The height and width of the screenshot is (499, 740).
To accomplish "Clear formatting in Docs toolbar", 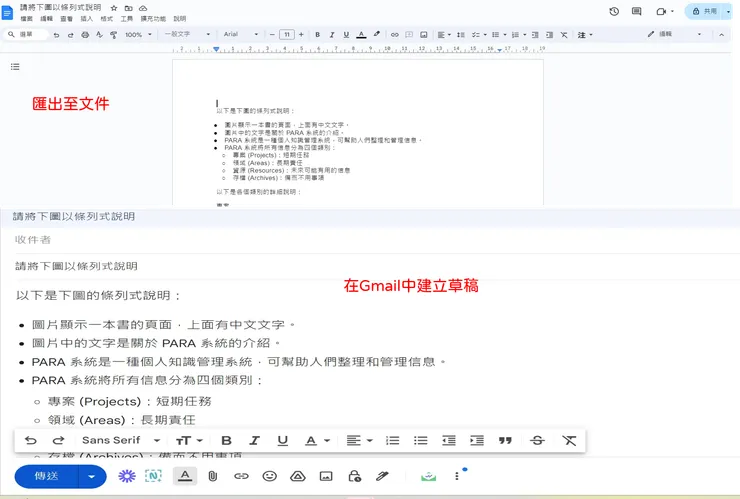I will pos(564,34).
